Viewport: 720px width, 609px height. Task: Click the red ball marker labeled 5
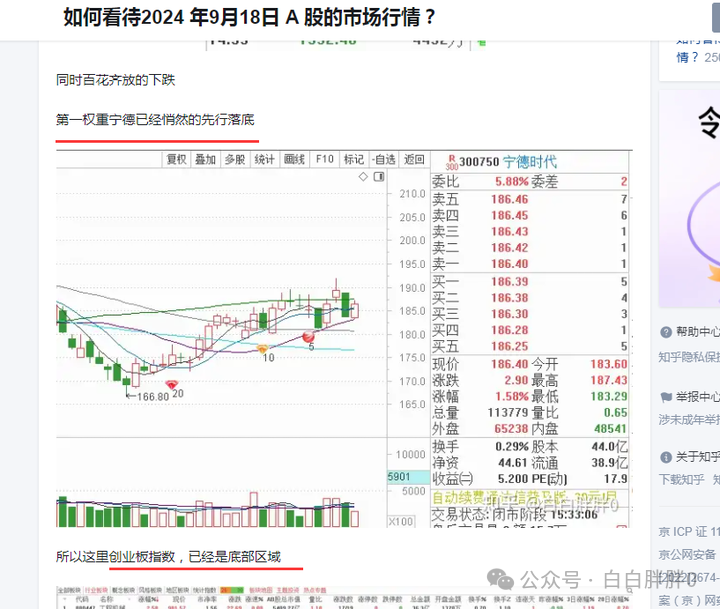[309, 337]
